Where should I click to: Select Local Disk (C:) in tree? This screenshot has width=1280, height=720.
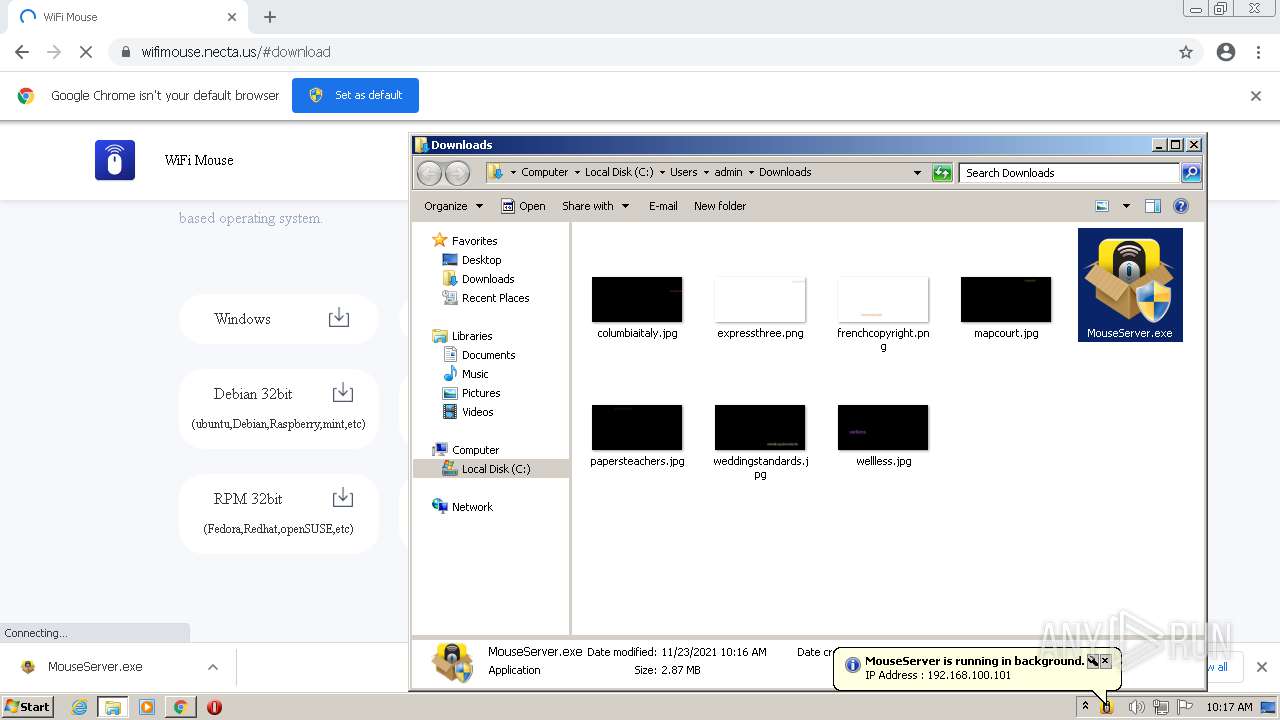(x=495, y=469)
